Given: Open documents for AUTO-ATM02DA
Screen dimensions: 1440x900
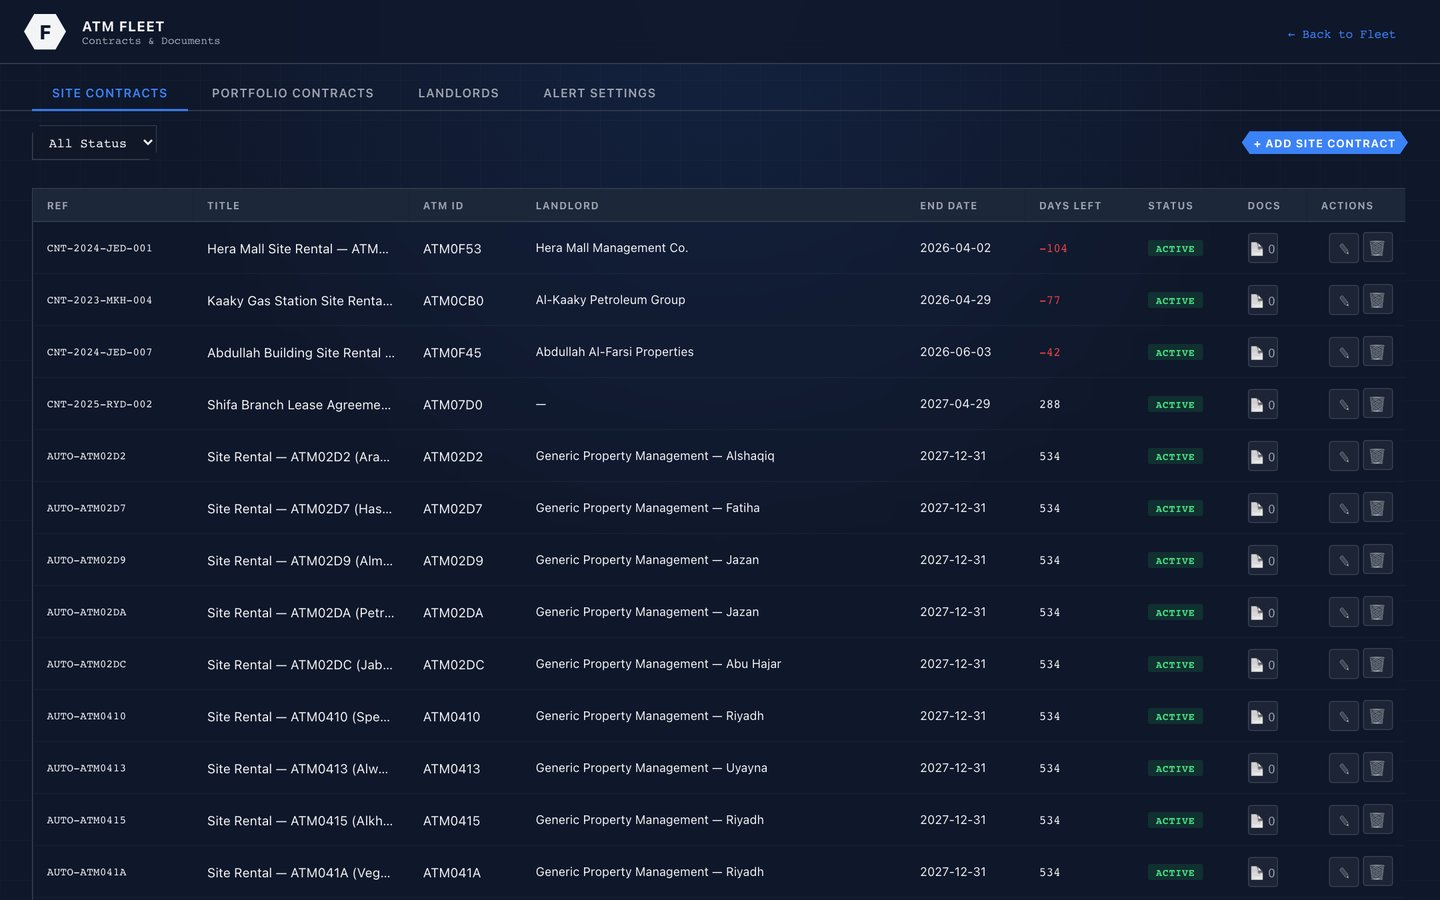Looking at the screenshot, I should [x=1263, y=613].
